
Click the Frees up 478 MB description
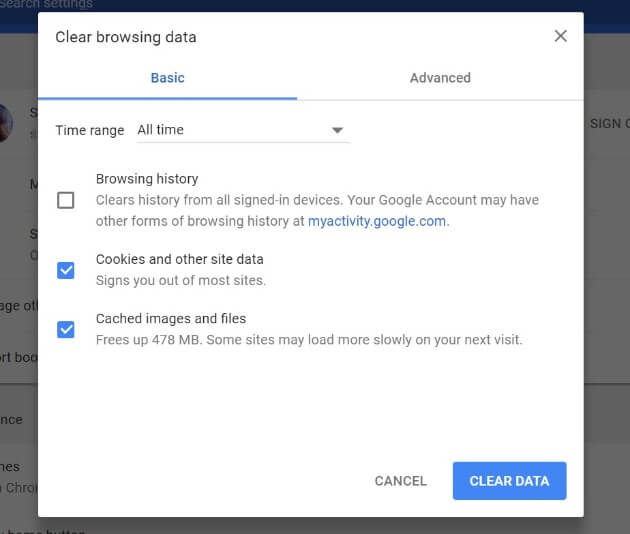point(309,340)
